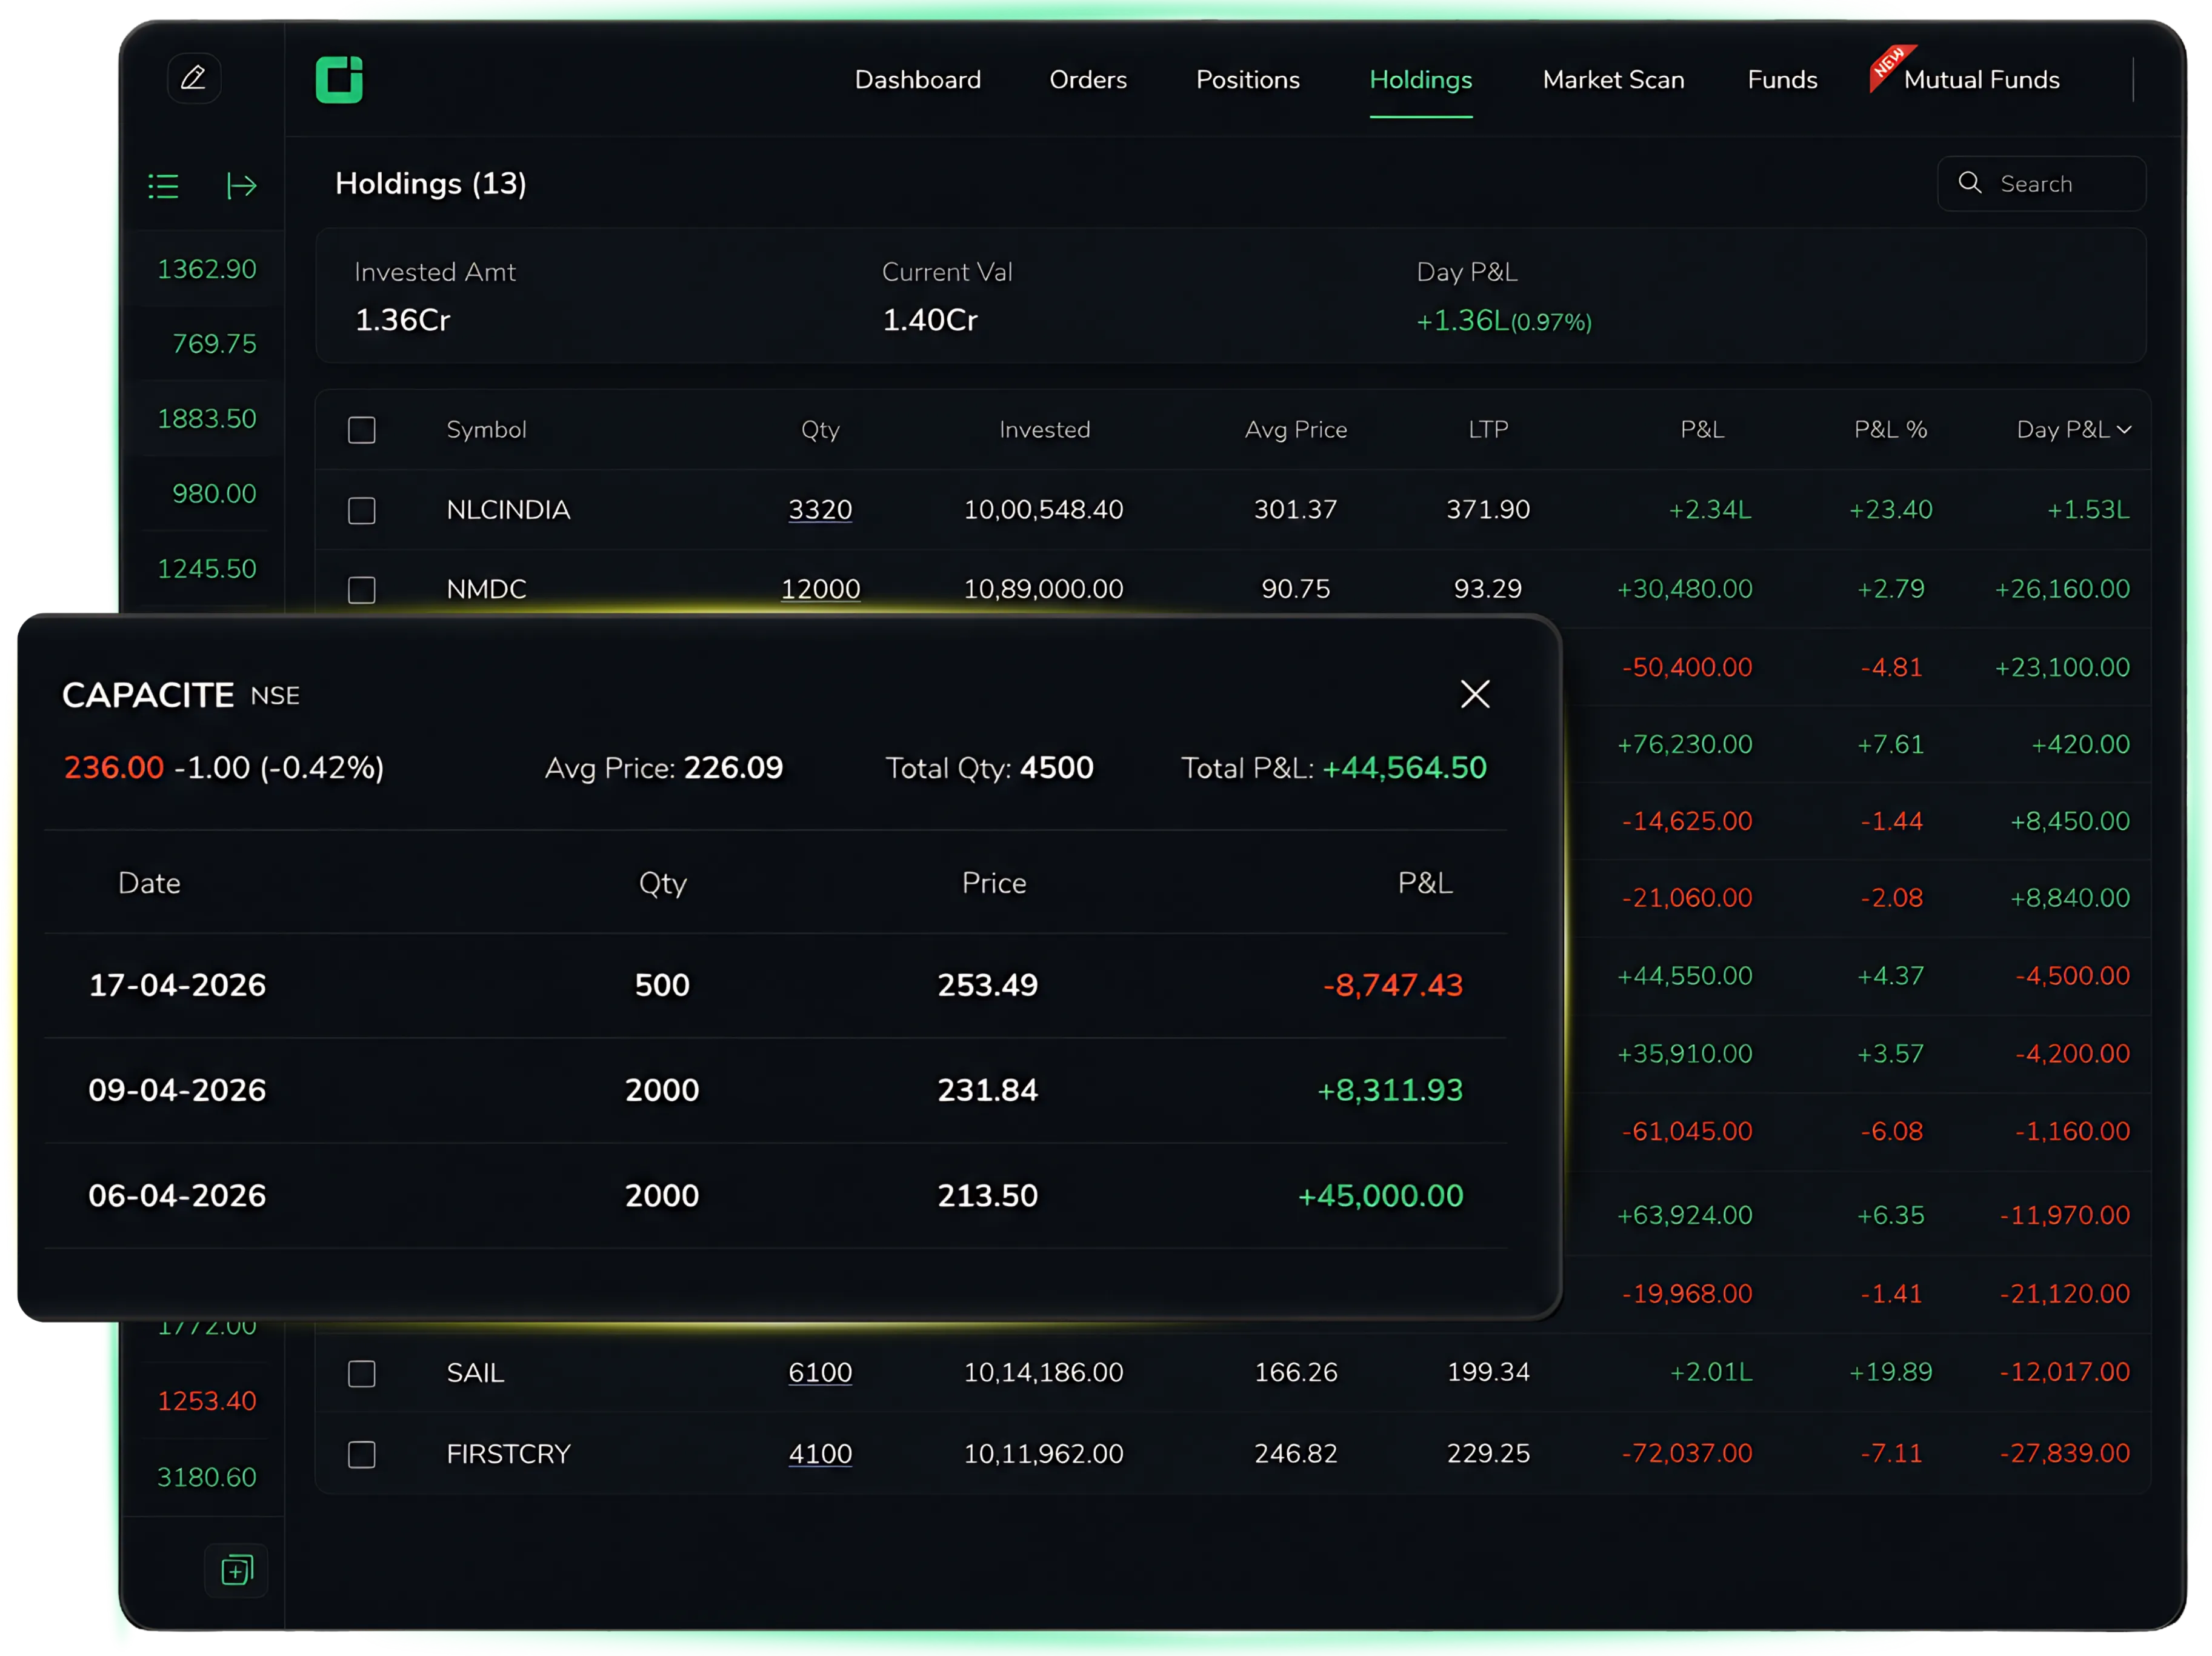Click sidebar price 1883.50
Screen dimensions: 2212x1656
click(207, 419)
